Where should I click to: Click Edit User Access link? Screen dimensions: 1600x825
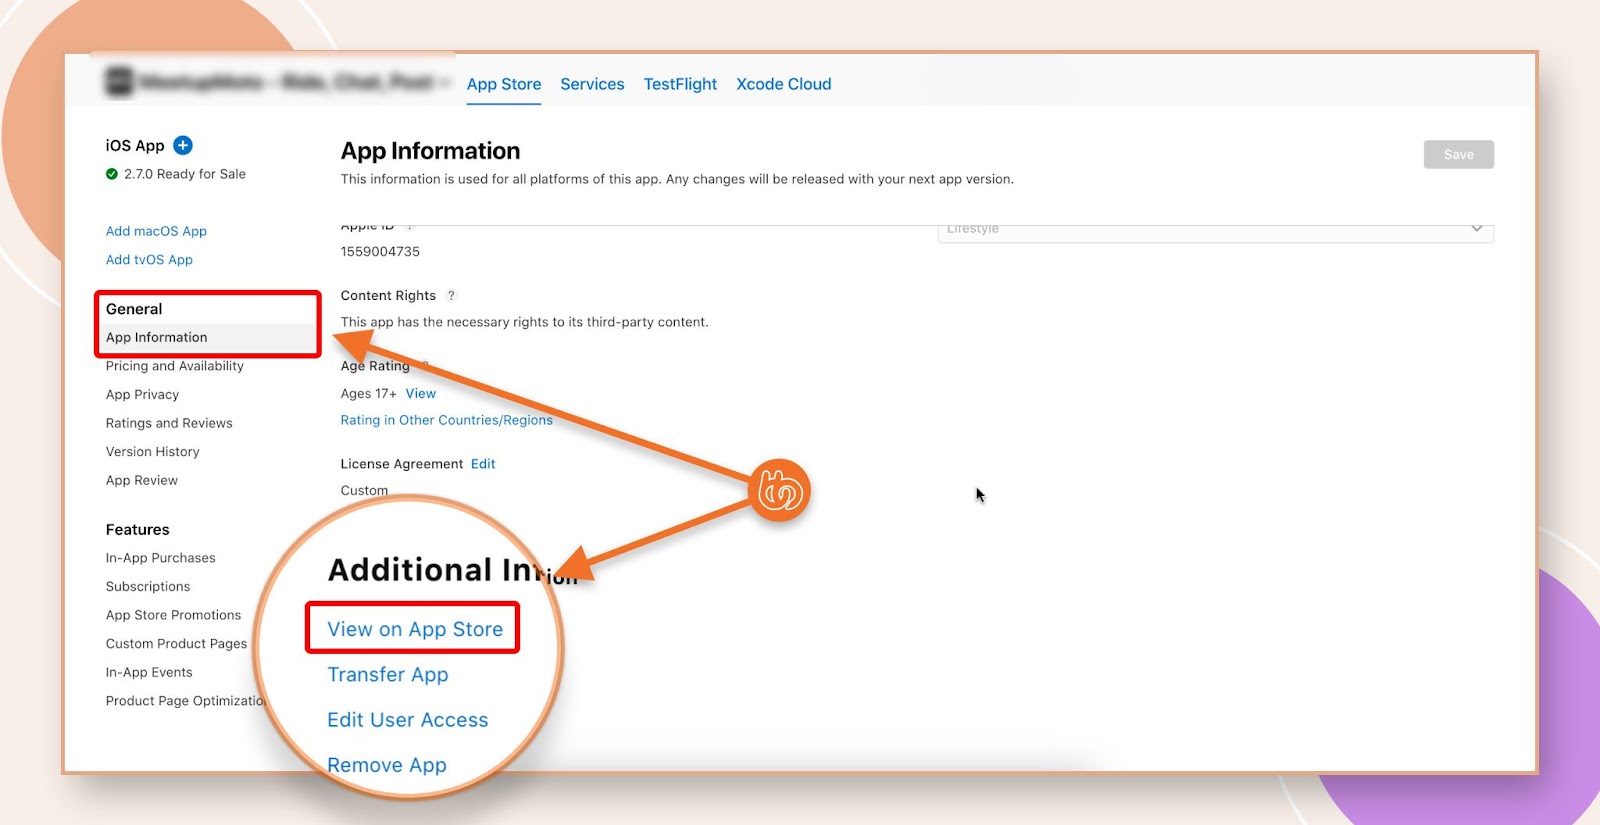[x=408, y=720]
